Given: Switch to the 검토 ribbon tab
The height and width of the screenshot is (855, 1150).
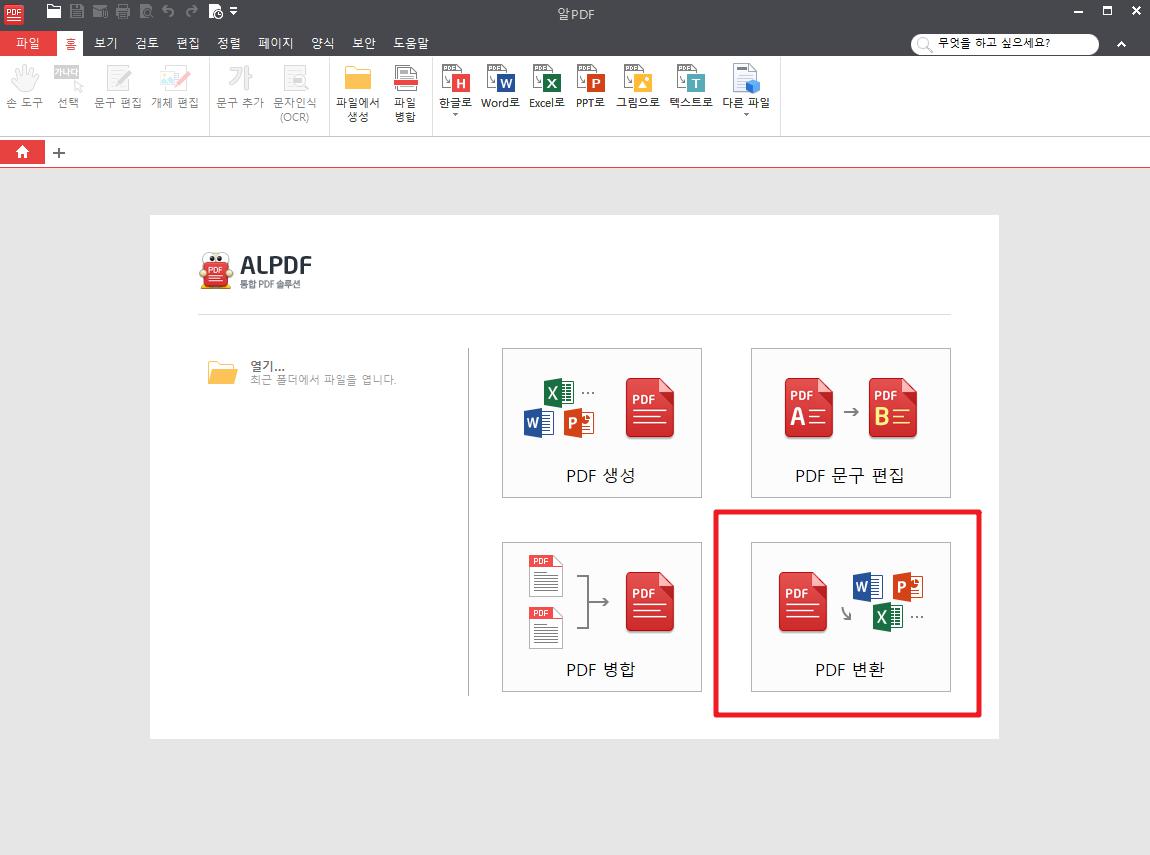Looking at the screenshot, I should pos(147,43).
